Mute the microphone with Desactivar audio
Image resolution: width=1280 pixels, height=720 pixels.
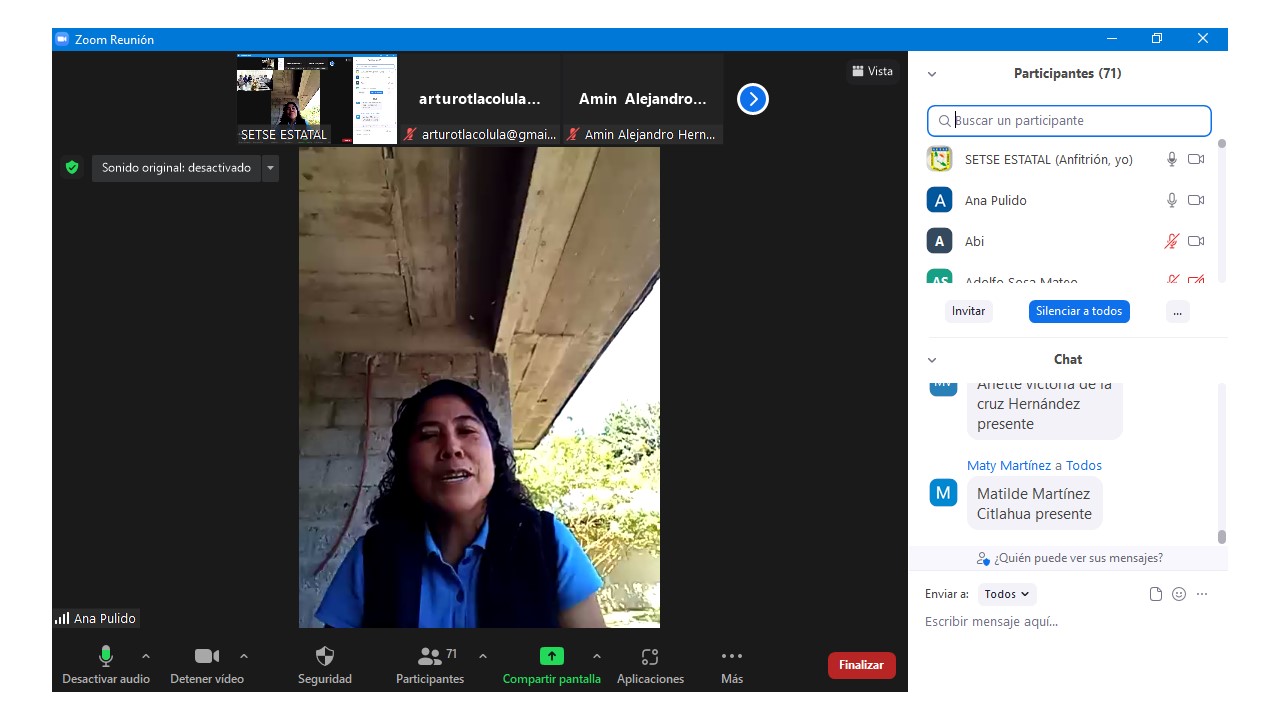tap(106, 665)
